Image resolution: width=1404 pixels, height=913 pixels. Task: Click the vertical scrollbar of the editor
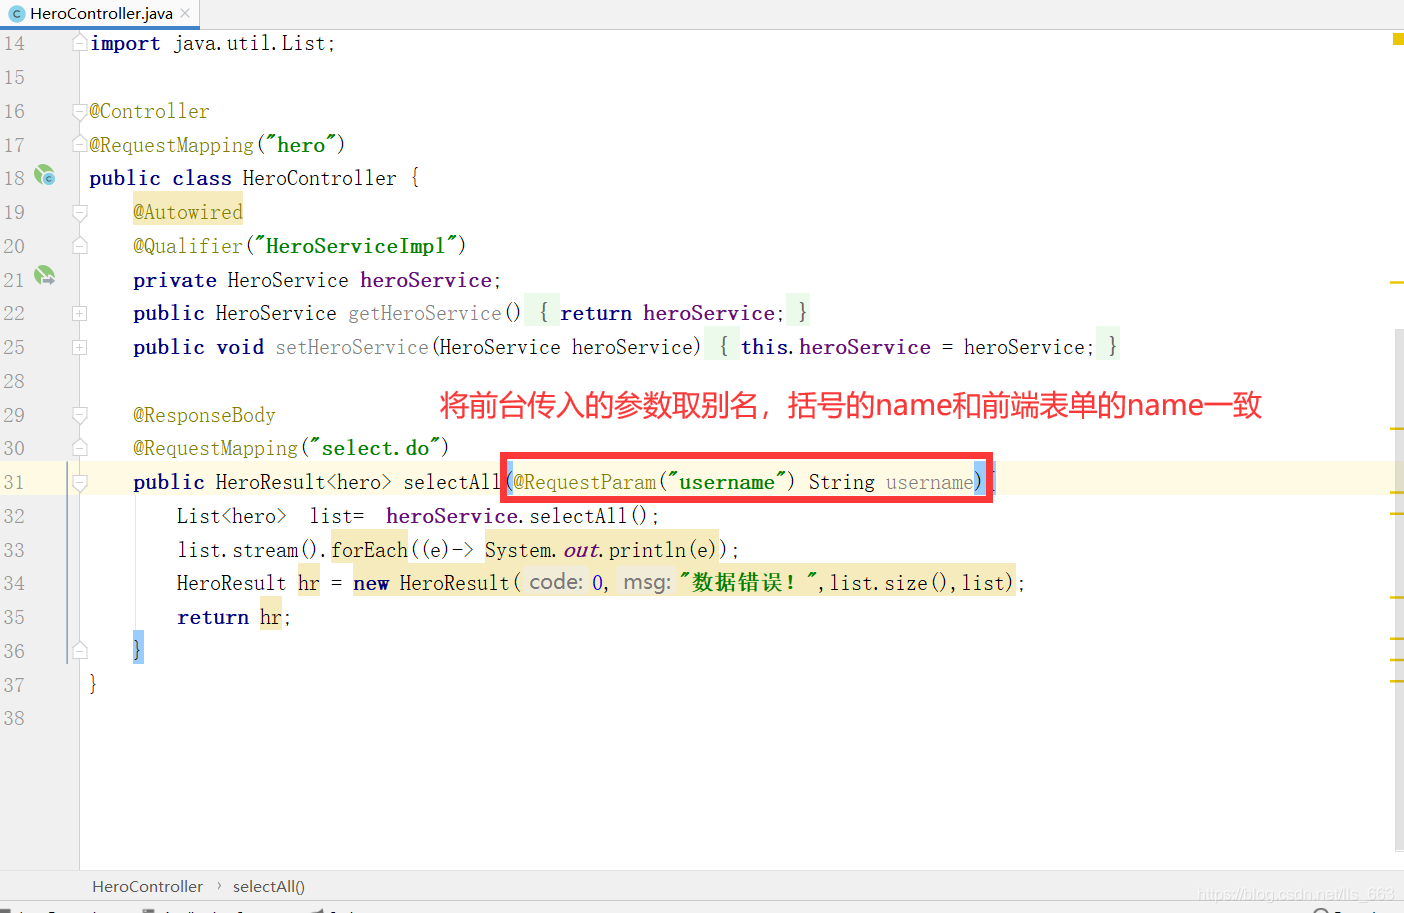[x=1399, y=590]
